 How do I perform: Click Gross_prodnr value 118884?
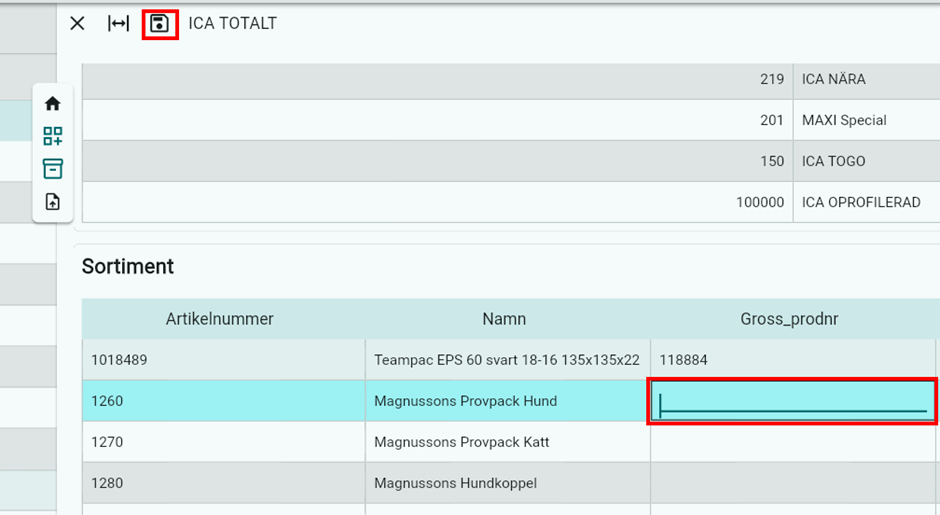click(683, 360)
